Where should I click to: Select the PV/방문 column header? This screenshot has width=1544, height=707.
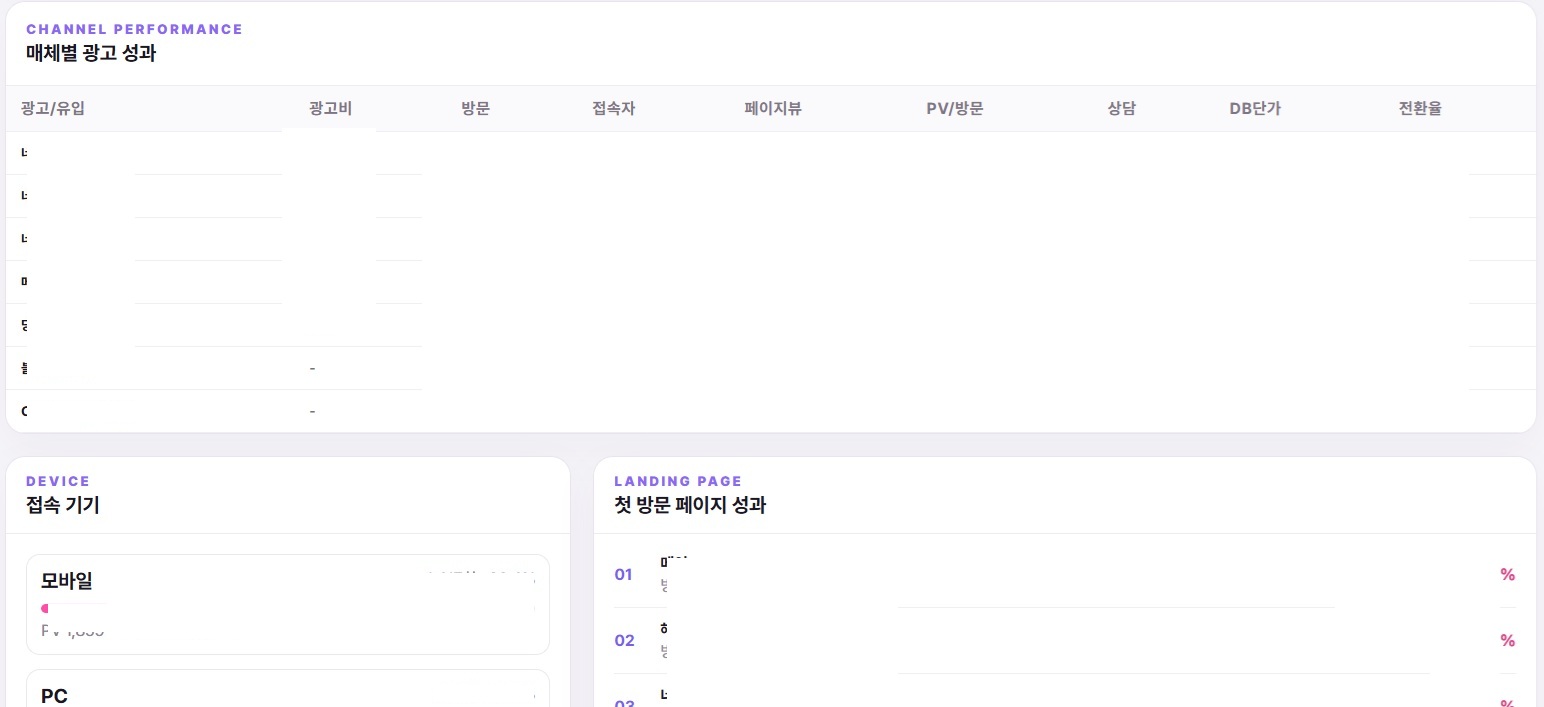[955, 109]
